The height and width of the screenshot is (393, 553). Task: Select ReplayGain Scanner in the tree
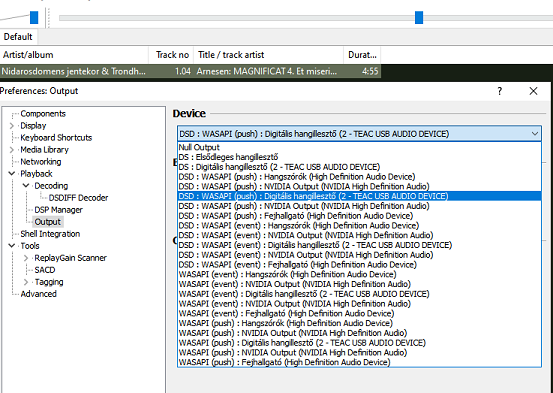[71, 258]
